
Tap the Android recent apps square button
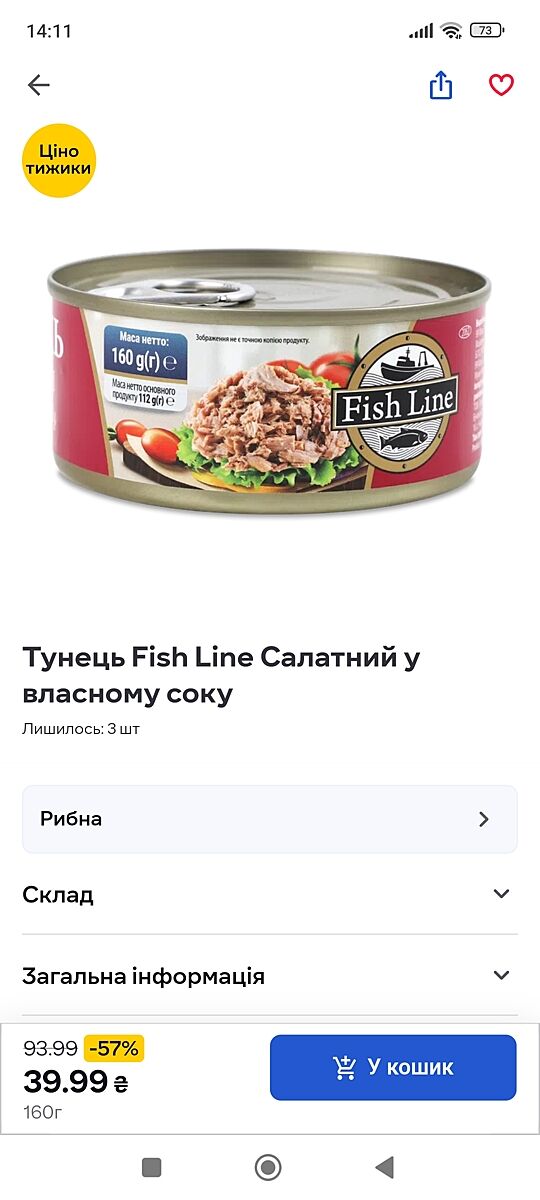(x=152, y=1166)
